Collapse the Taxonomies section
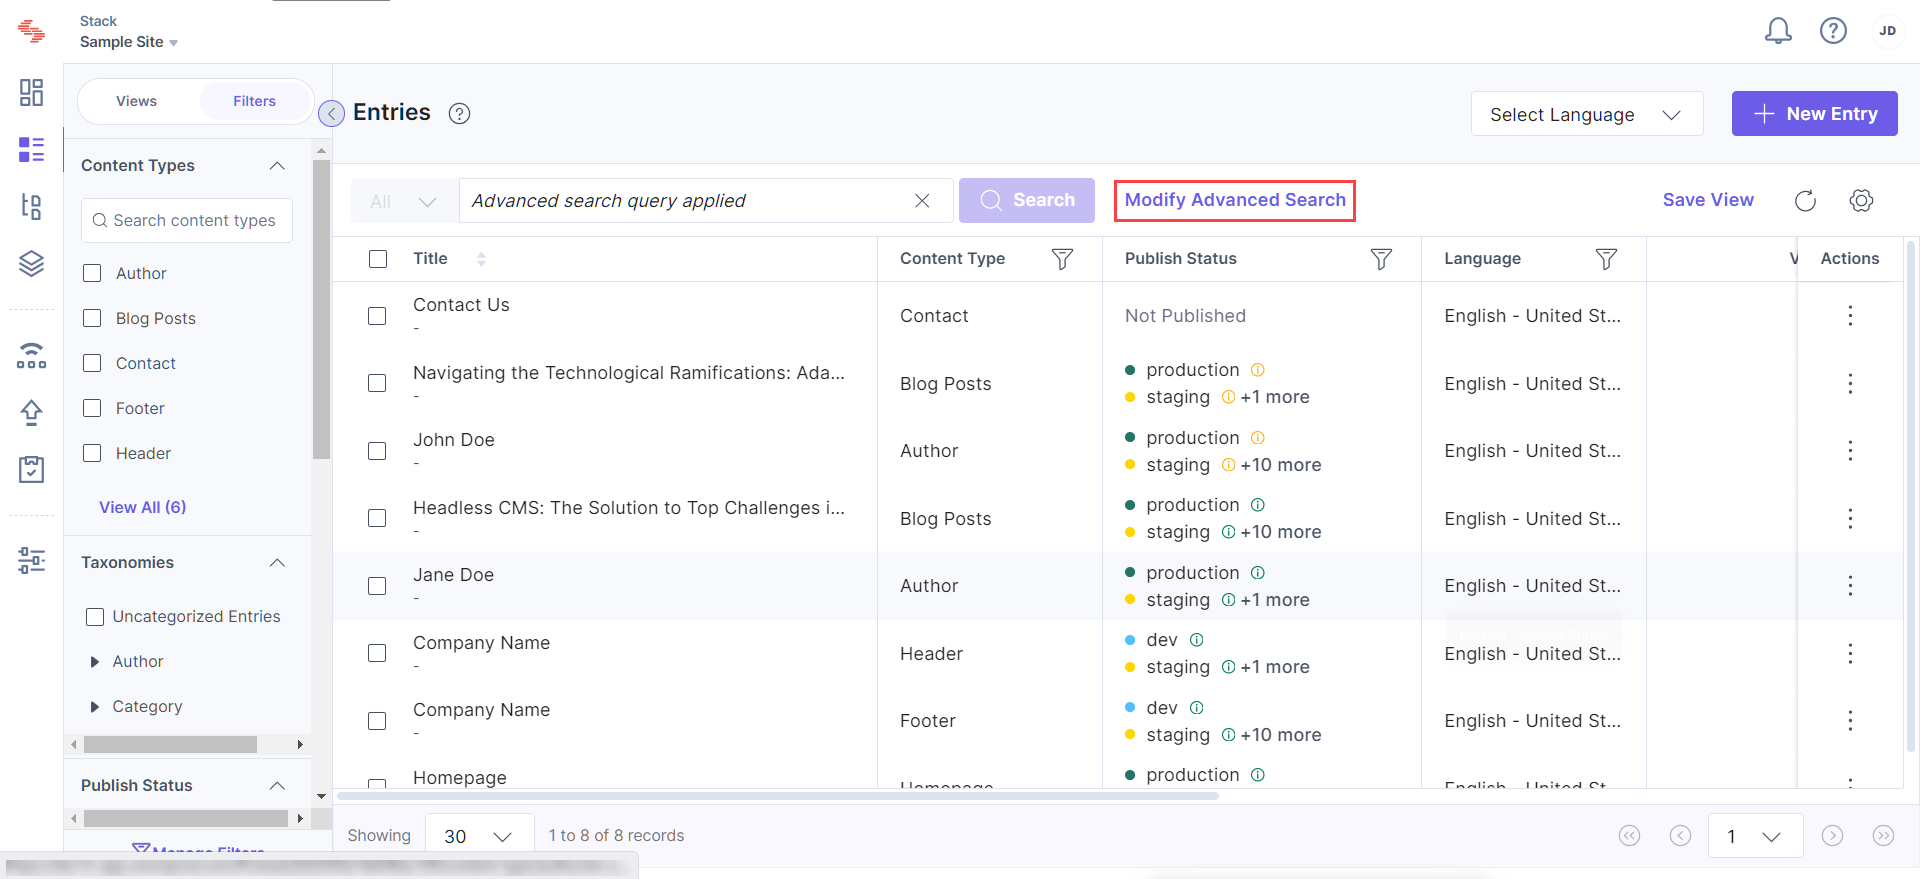1920x879 pixels. pyautogui.click(x=277, y=563)
